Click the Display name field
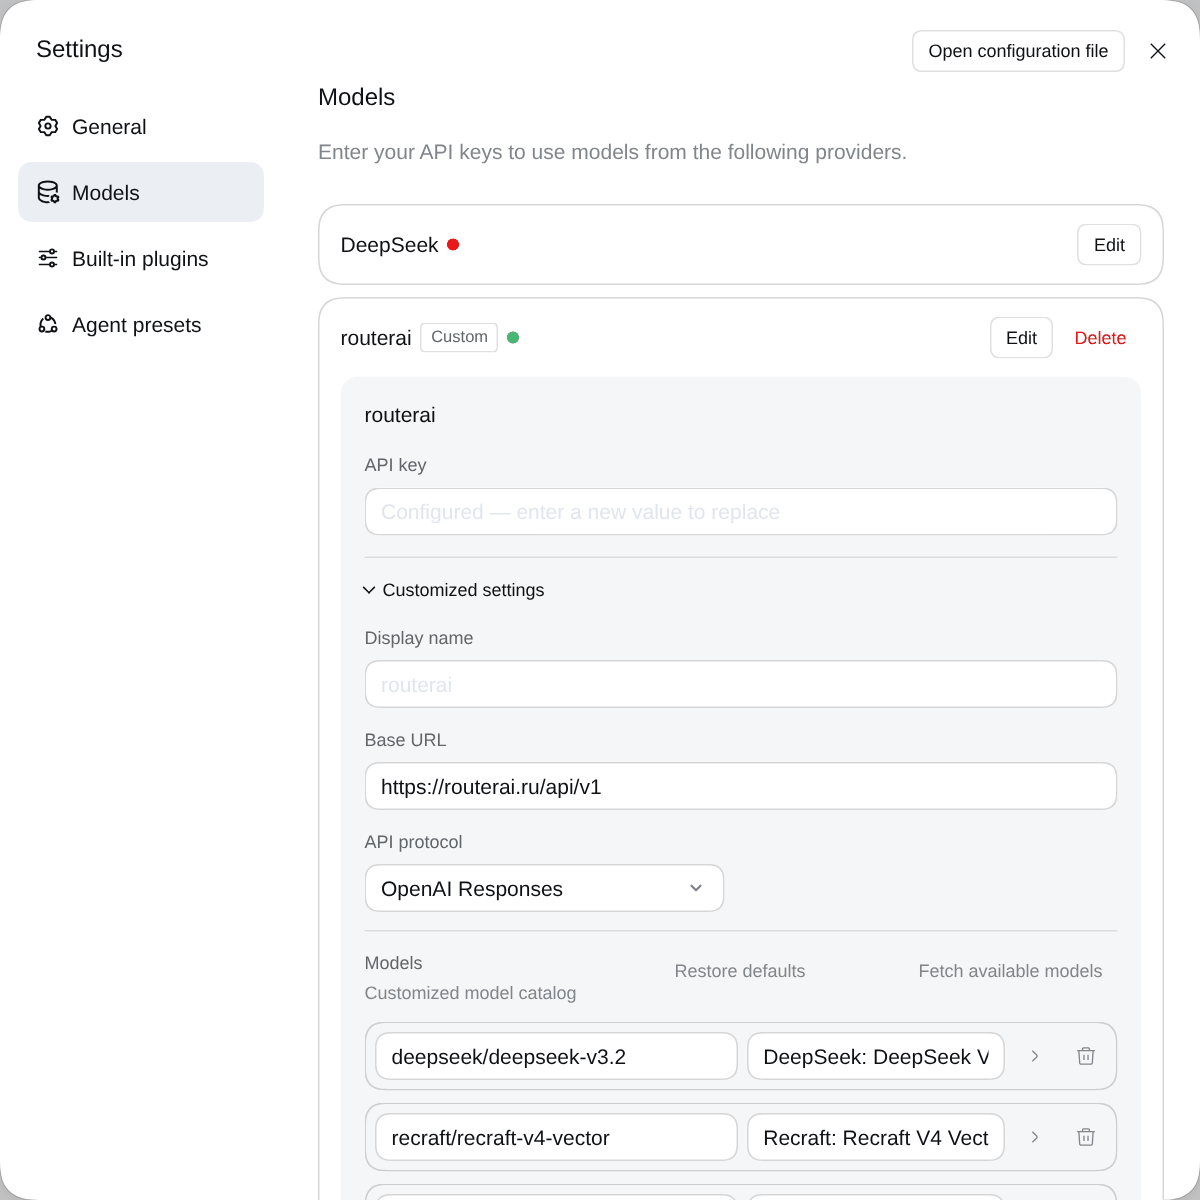1200x1200 pixels. coord(741,684)
